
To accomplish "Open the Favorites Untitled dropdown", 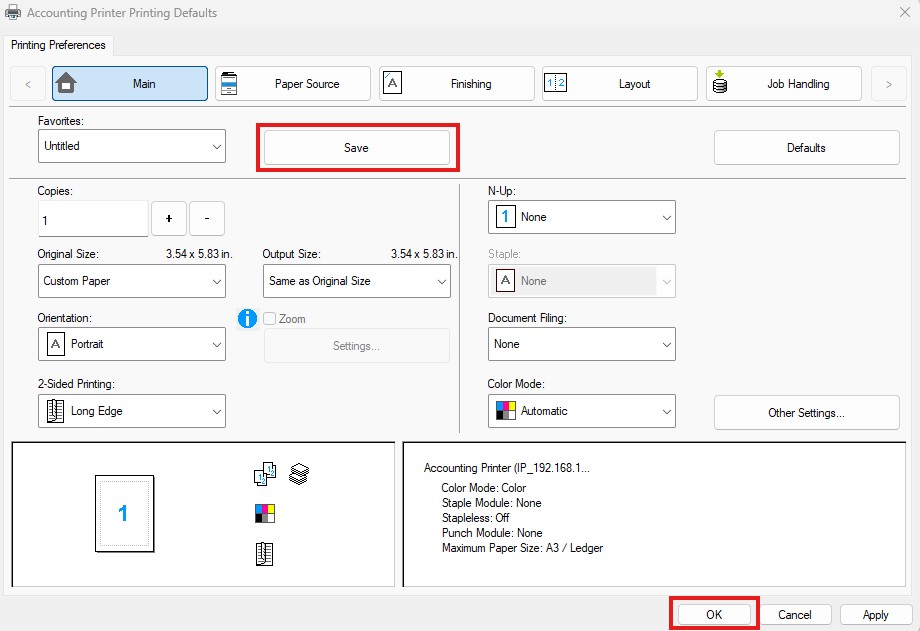I will click(x=131, y=146).
